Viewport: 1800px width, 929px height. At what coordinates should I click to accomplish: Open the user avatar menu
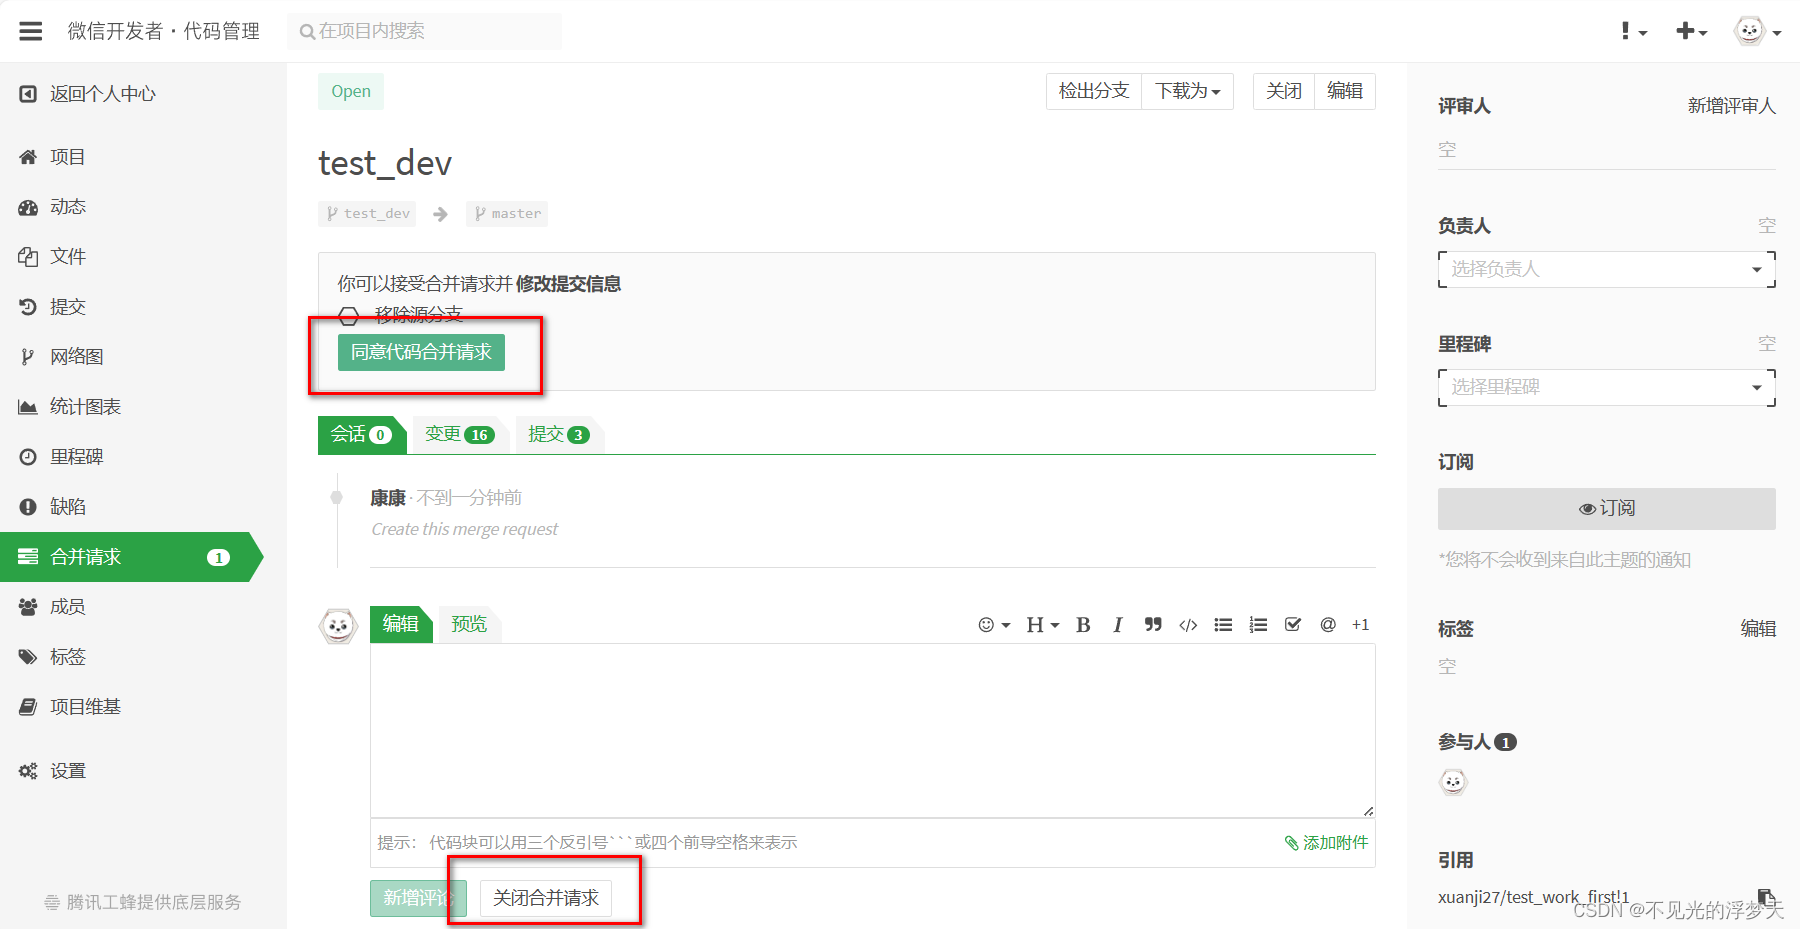tap(1757, 32)
